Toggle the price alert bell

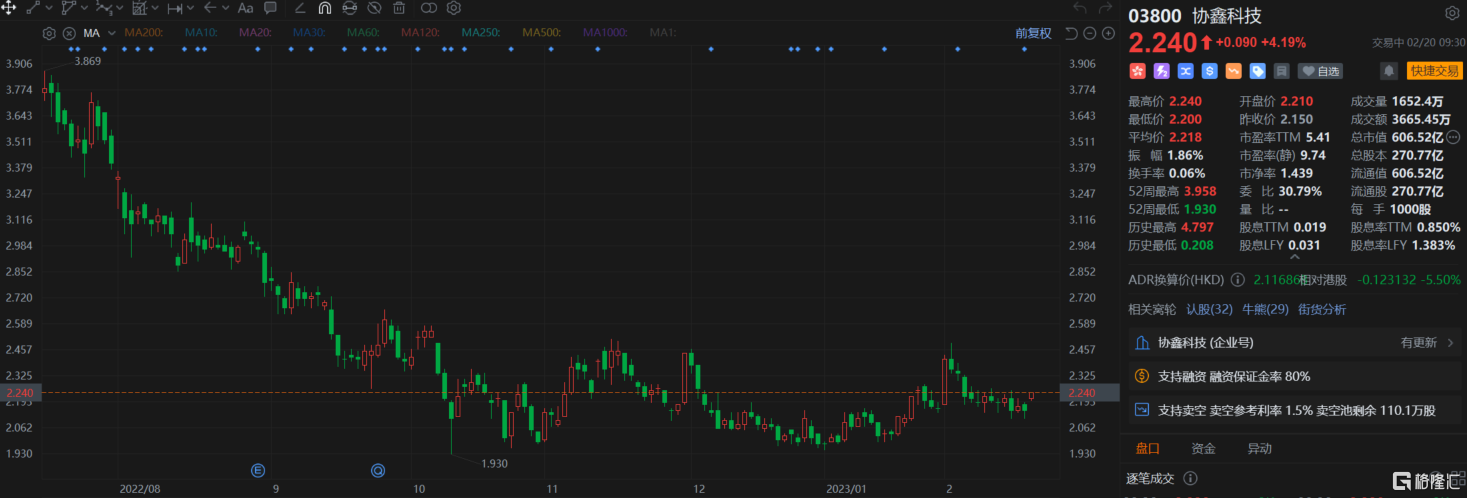(1389, 71)
